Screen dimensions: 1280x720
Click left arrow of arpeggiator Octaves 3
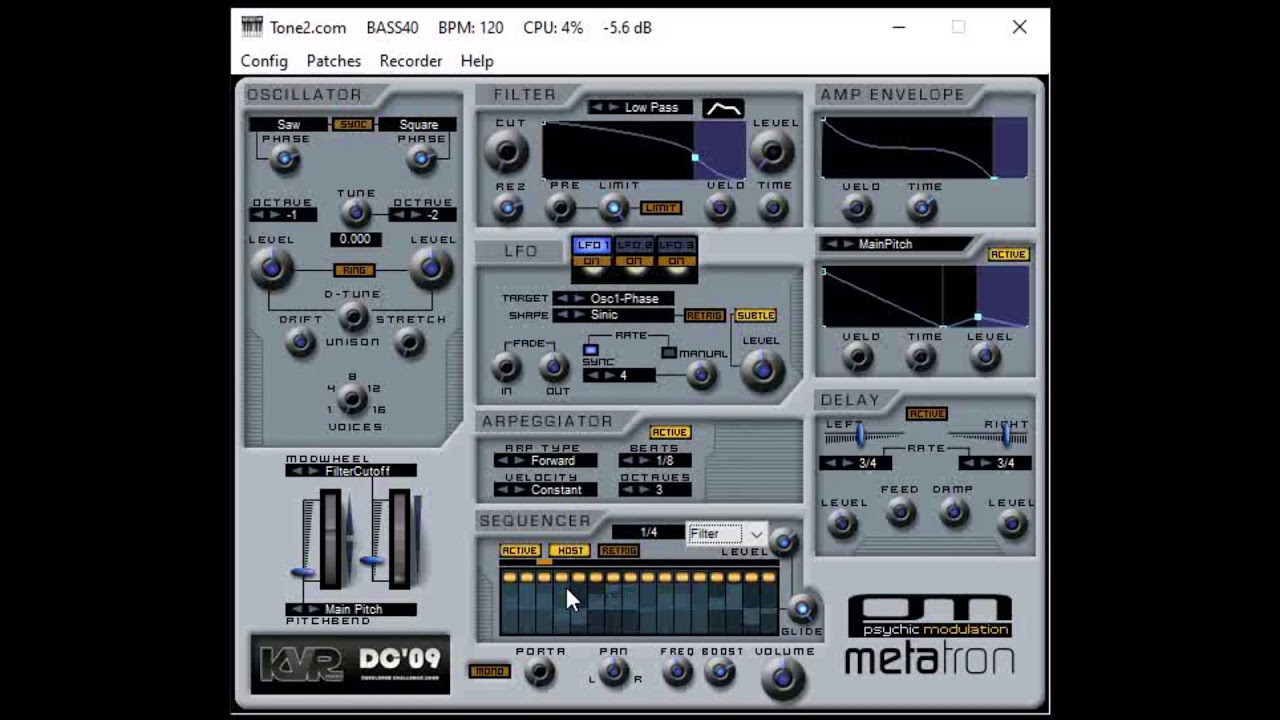(628, 490)
